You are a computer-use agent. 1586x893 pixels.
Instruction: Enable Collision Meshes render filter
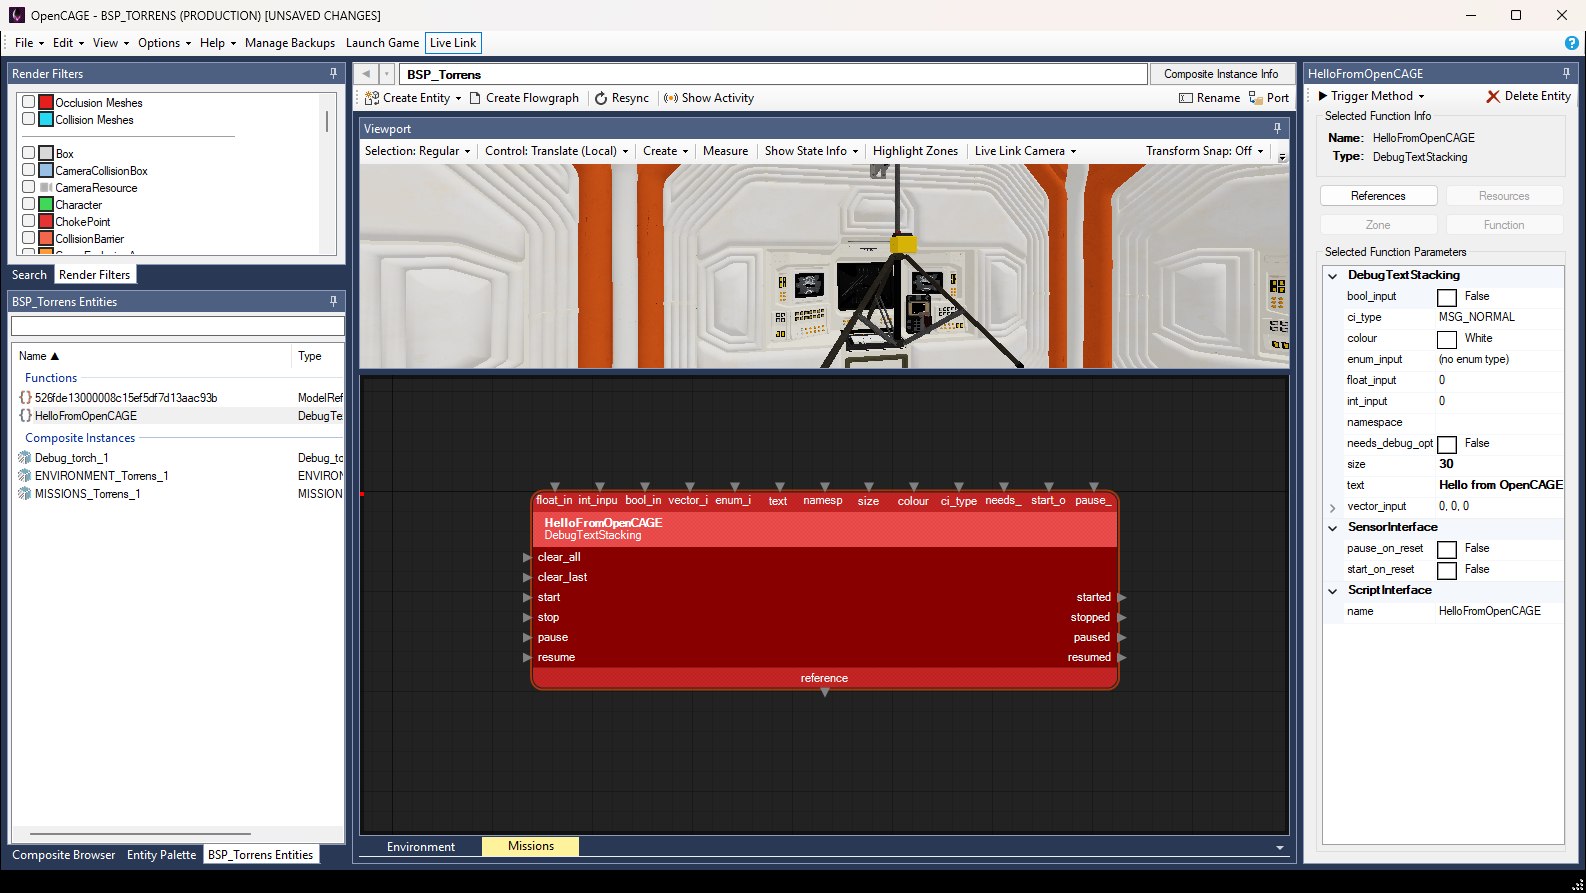click(x=29, y=119)
